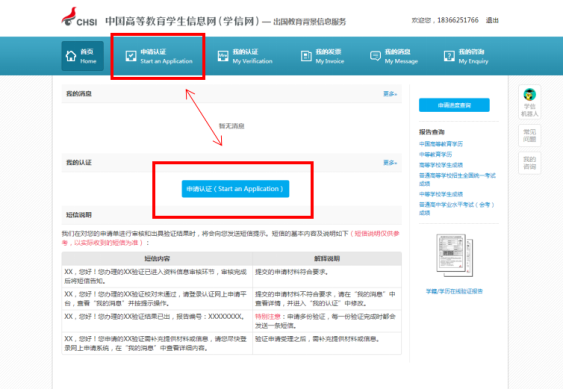The width and height of the screenshot is (563, 389).
Task: Click the 短信说明 section heading
Action: tap(79, 215)
